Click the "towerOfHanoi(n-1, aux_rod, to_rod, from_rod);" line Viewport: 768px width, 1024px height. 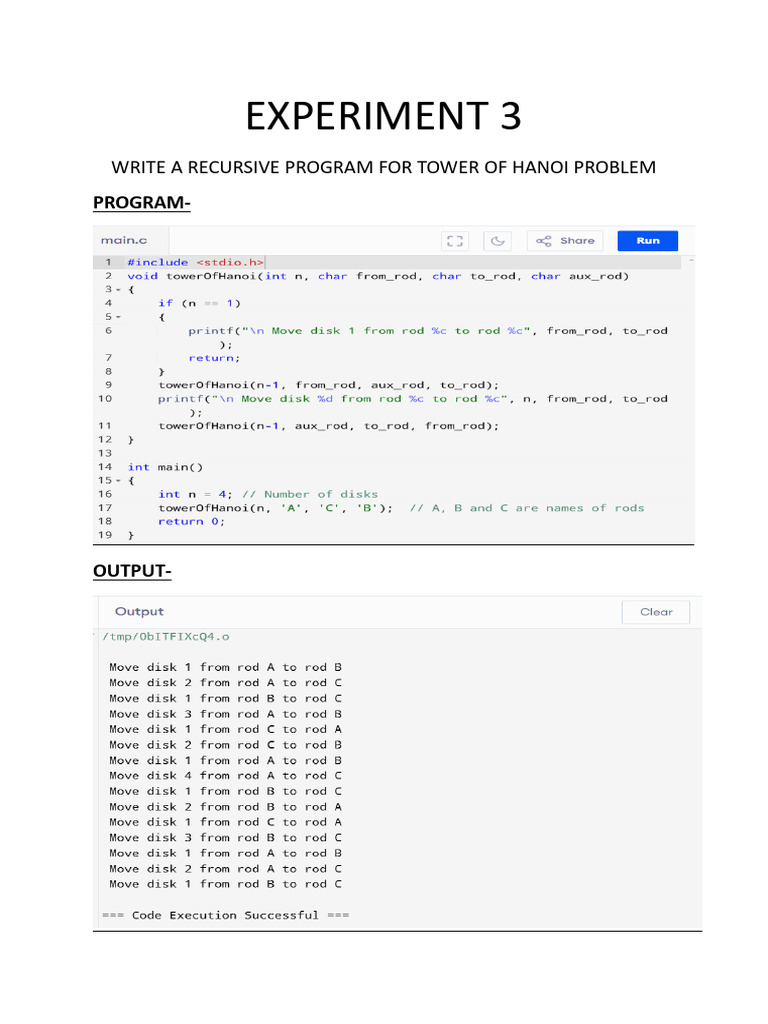(328, 426)
